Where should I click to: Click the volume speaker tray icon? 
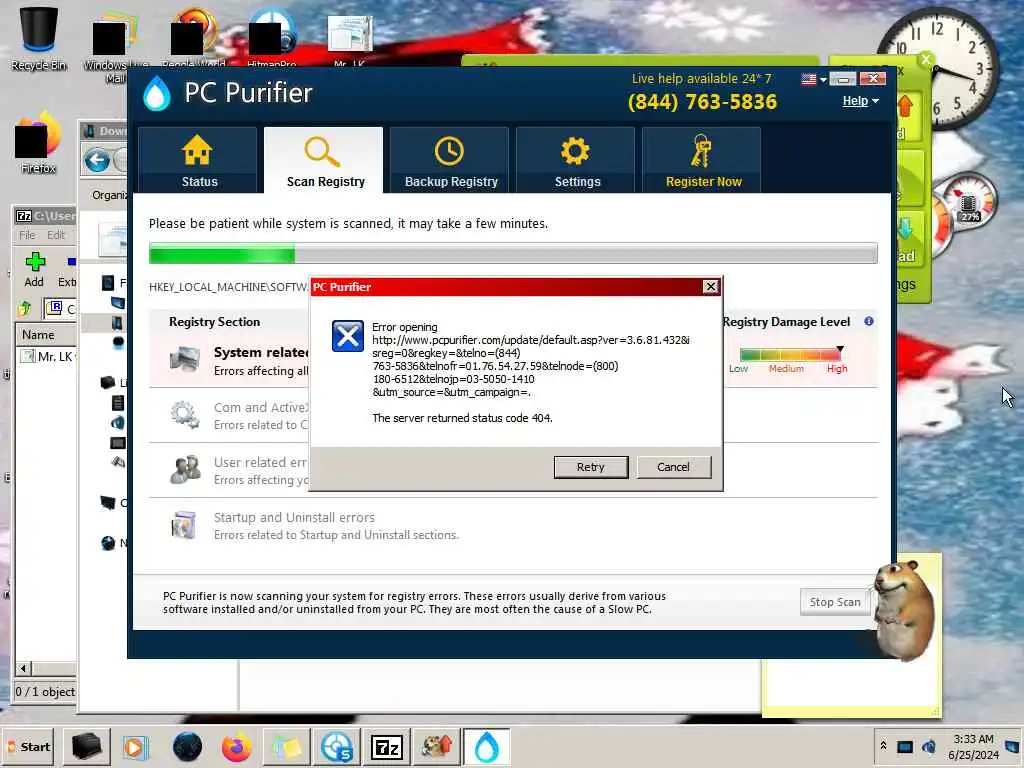[x=929, y=747]
